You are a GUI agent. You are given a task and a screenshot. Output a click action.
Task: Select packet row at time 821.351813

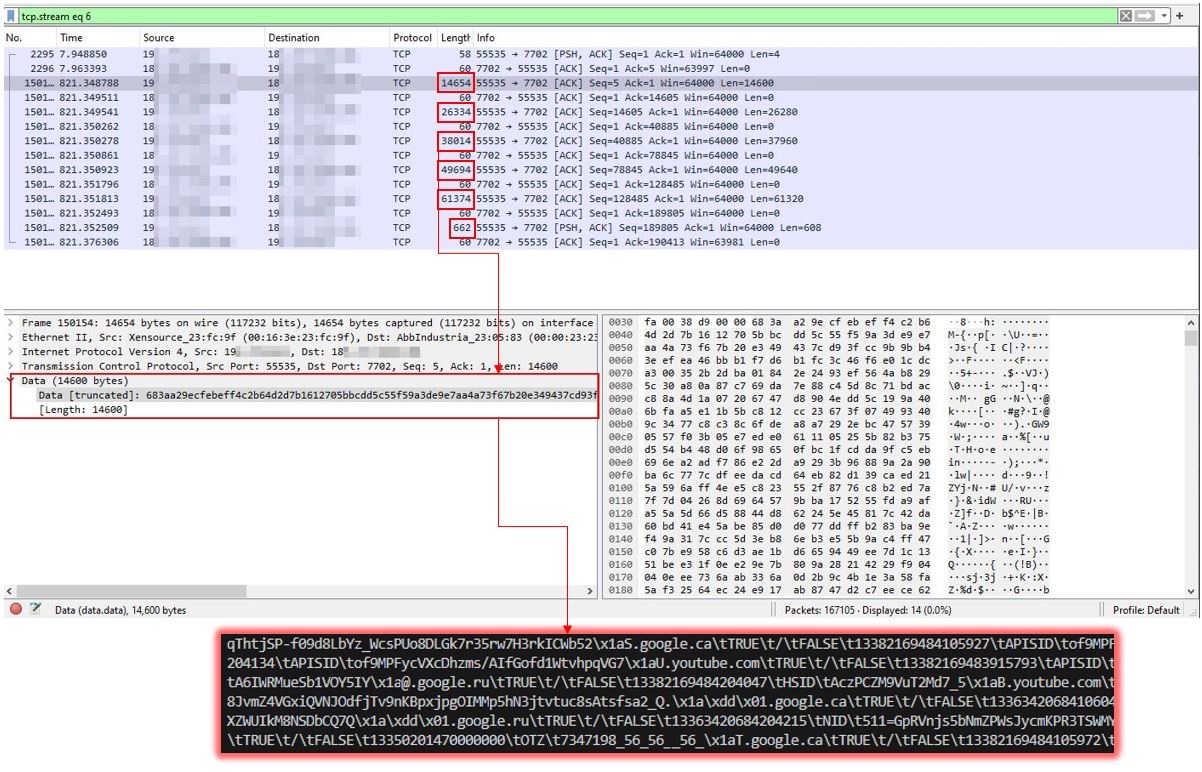point(600,198)
